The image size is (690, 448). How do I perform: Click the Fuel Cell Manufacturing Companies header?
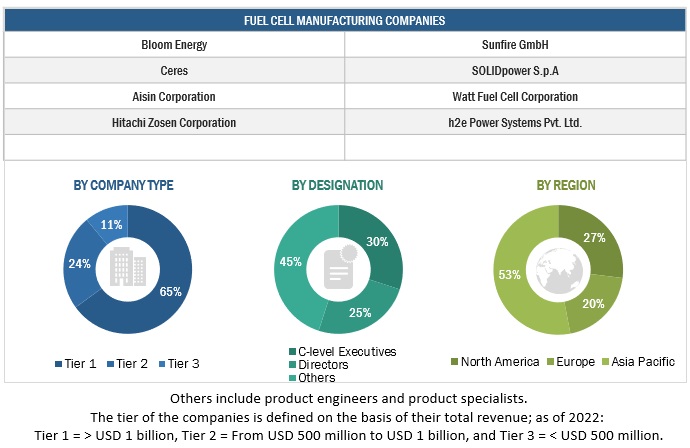[344, 19]
